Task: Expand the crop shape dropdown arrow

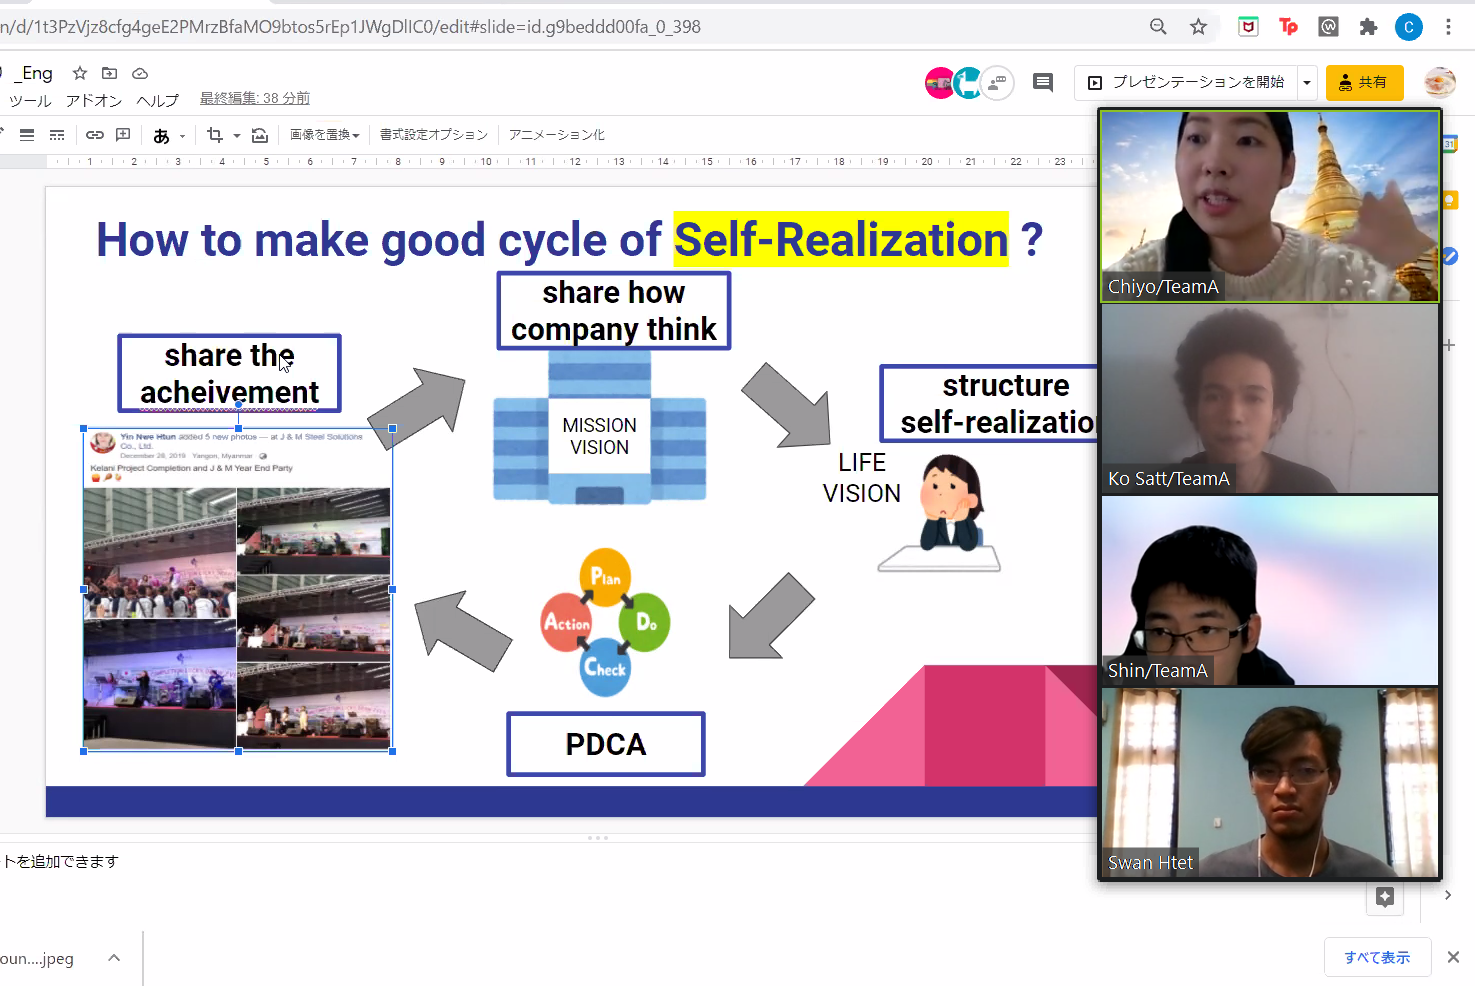Action: point(237,135)
